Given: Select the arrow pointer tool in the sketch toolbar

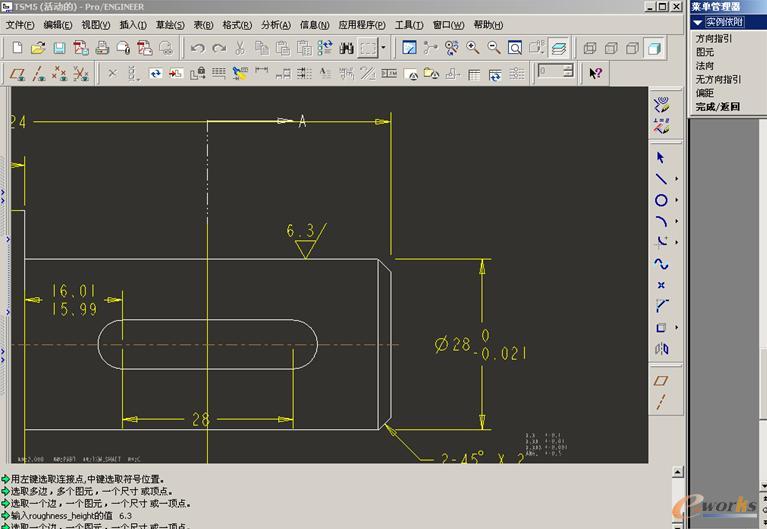Looking at the screenshot, I should (661, 158).
